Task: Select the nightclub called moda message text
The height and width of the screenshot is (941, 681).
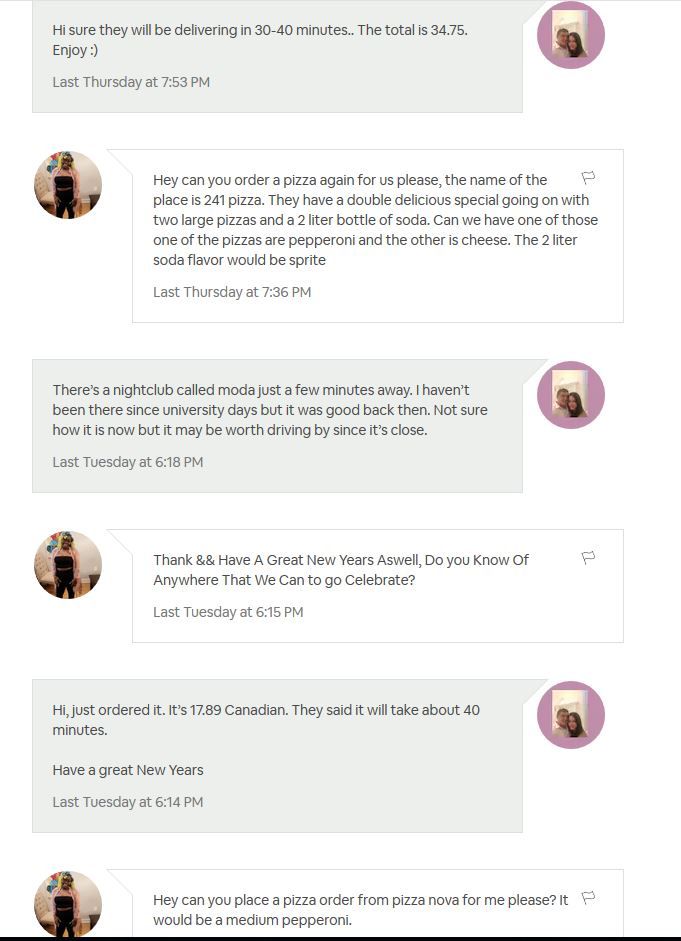Action: 270,410
